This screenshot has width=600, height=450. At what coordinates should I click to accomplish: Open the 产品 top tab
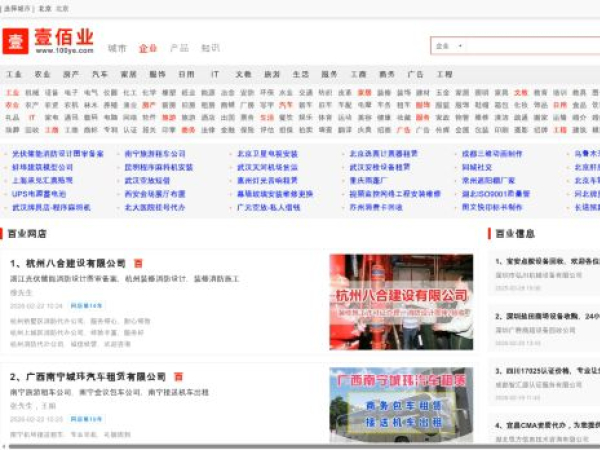pyautogui.click(x=179, y=48)
